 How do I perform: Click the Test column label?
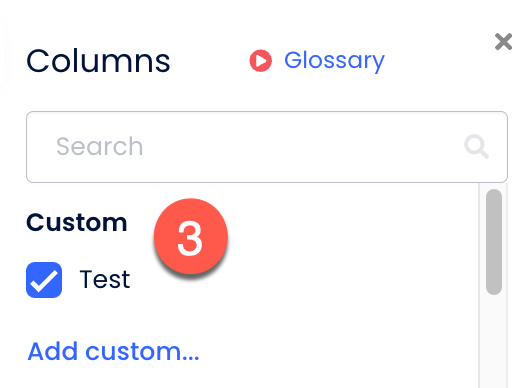click(105, 280)
